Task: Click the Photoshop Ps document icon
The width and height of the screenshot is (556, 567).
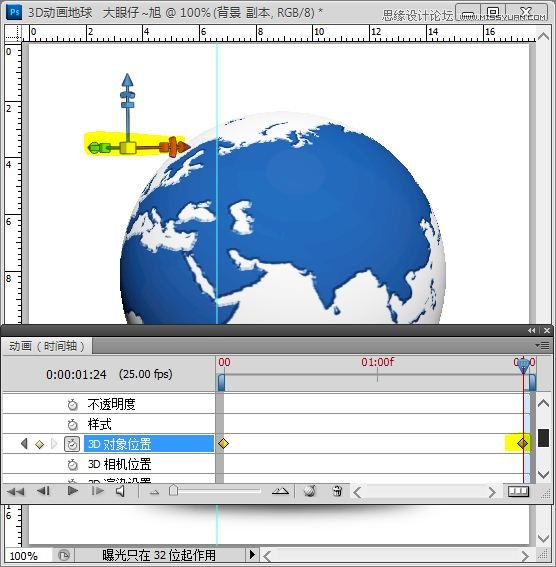Action: coord(14,12)
